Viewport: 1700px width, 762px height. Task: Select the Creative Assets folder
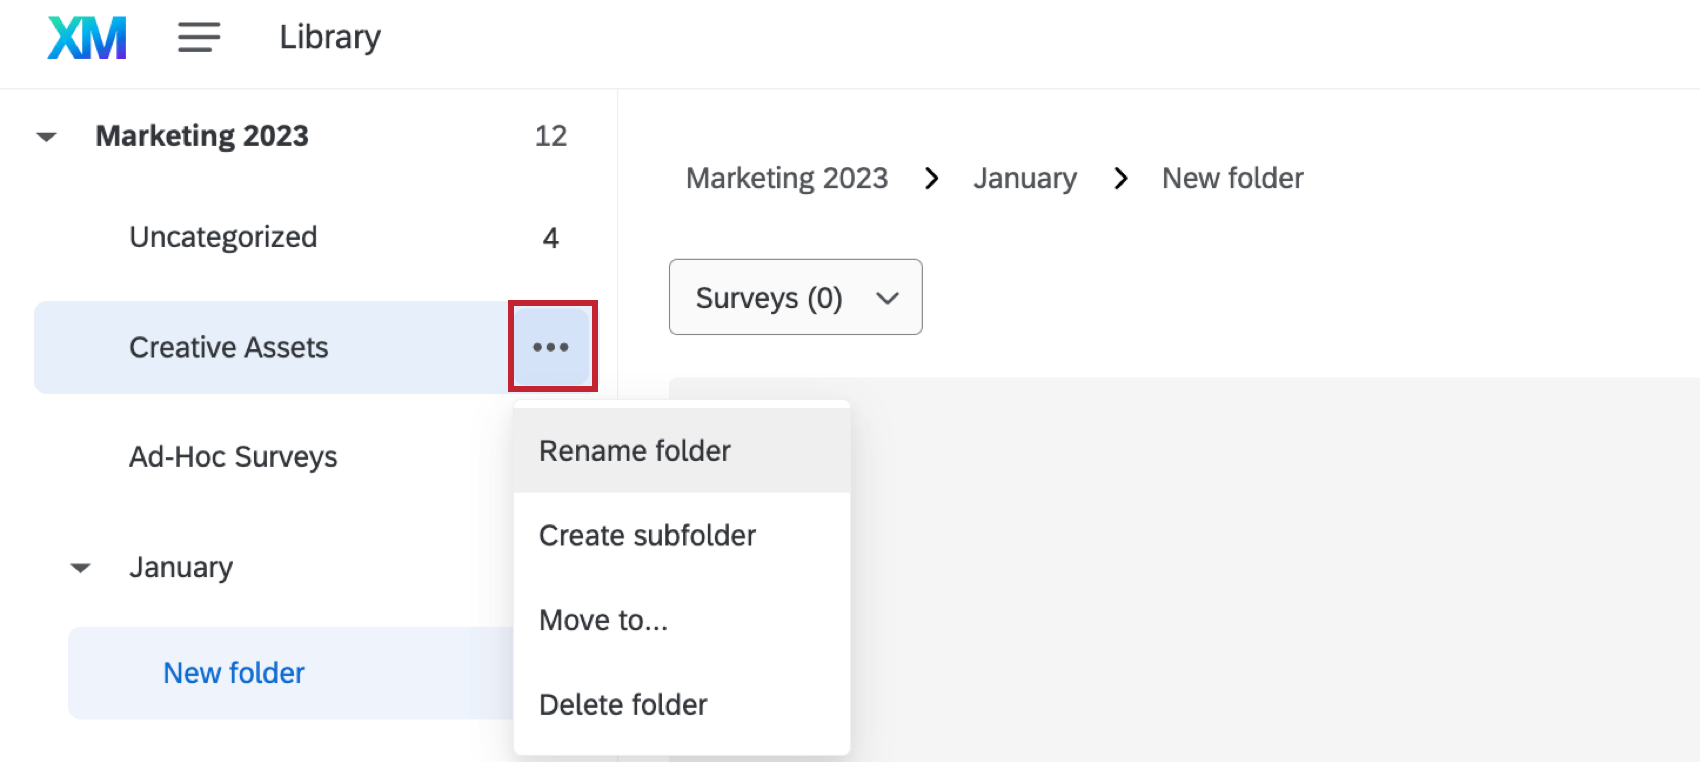[x=228, y=347]
